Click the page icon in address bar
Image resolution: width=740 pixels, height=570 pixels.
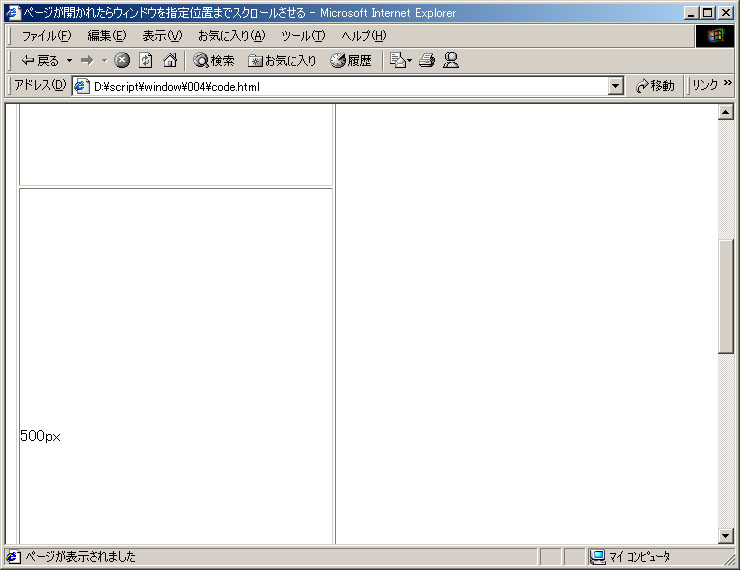click(x=82, y=86)
